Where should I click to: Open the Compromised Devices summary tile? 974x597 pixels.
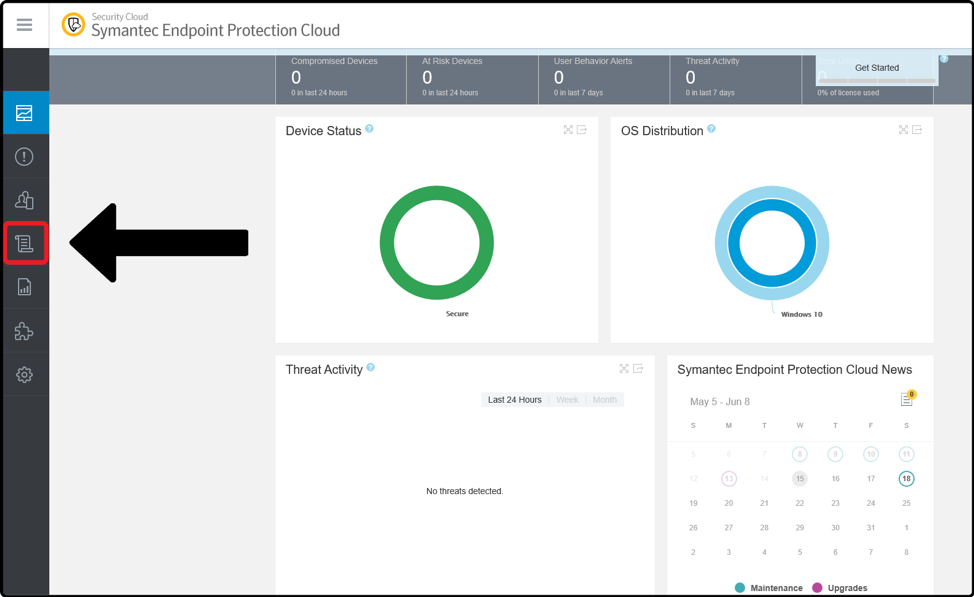coord(341,78)
